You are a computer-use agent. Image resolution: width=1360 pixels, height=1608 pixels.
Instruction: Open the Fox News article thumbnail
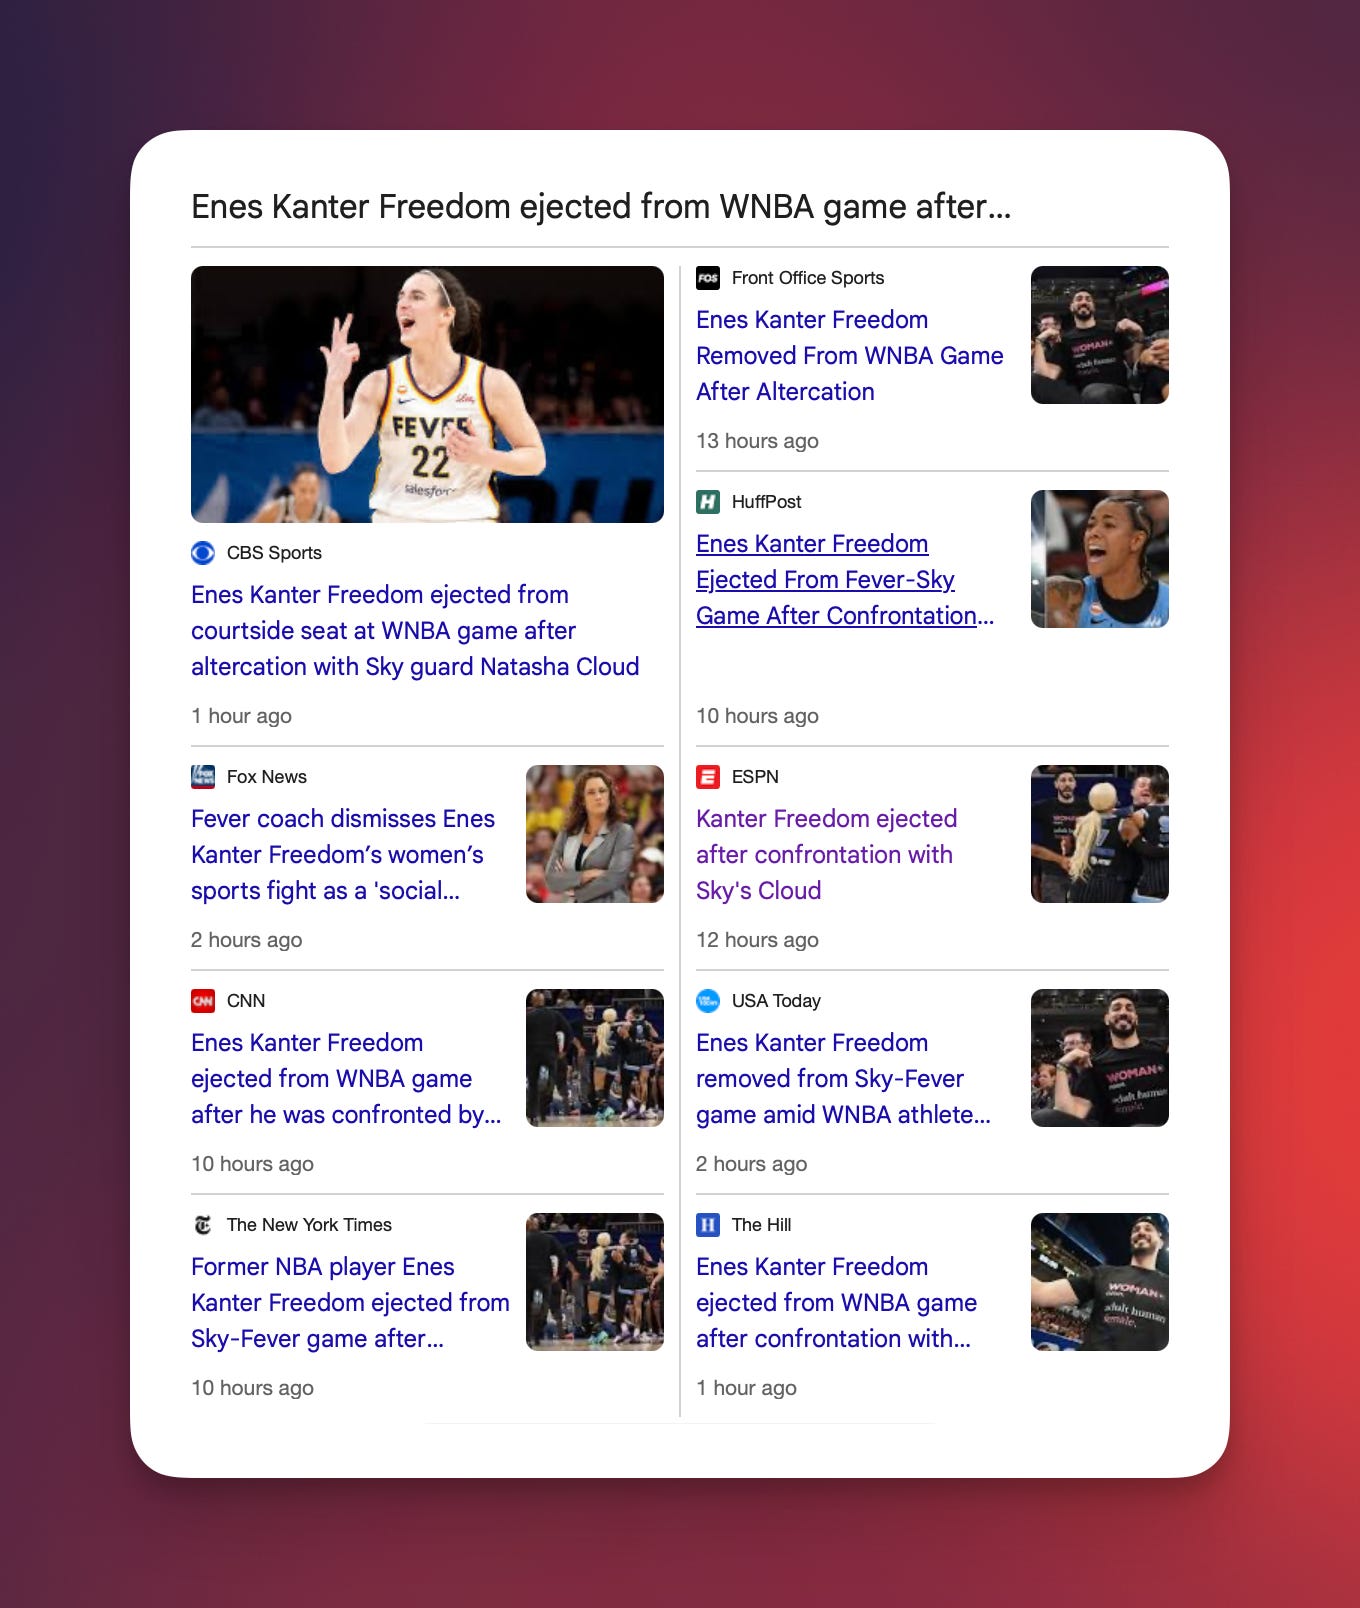(595, 834)
